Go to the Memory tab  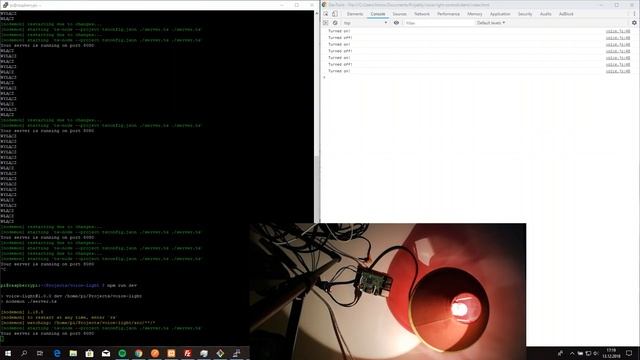[x=474, y=14]
